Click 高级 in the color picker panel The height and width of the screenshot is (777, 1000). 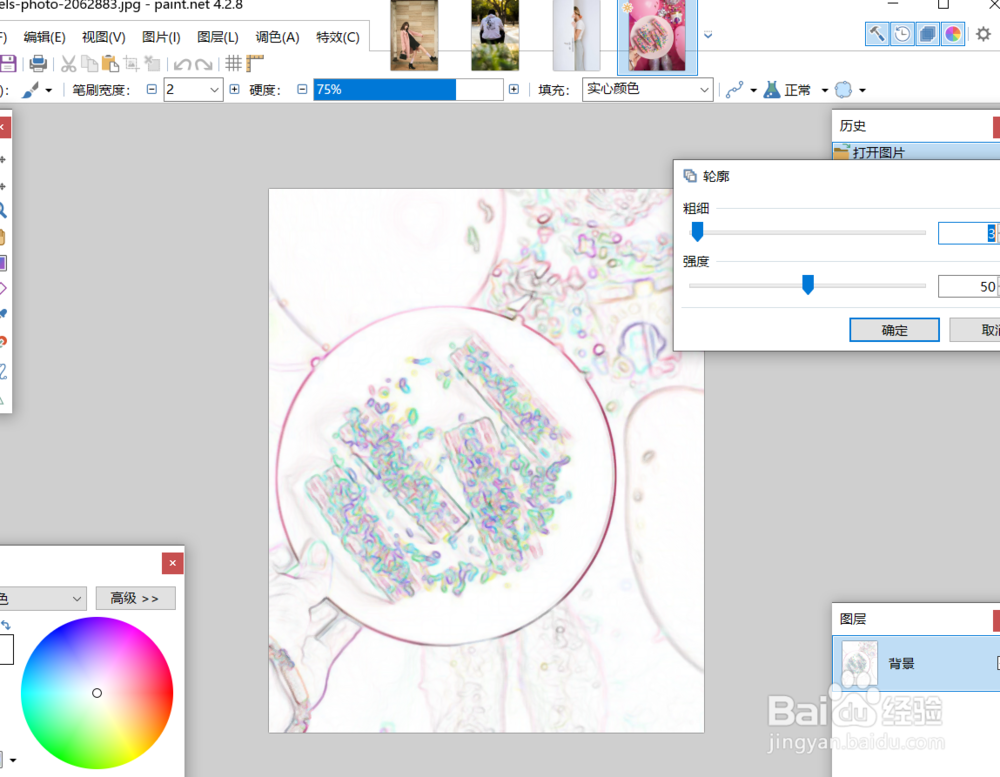point(135,598)
